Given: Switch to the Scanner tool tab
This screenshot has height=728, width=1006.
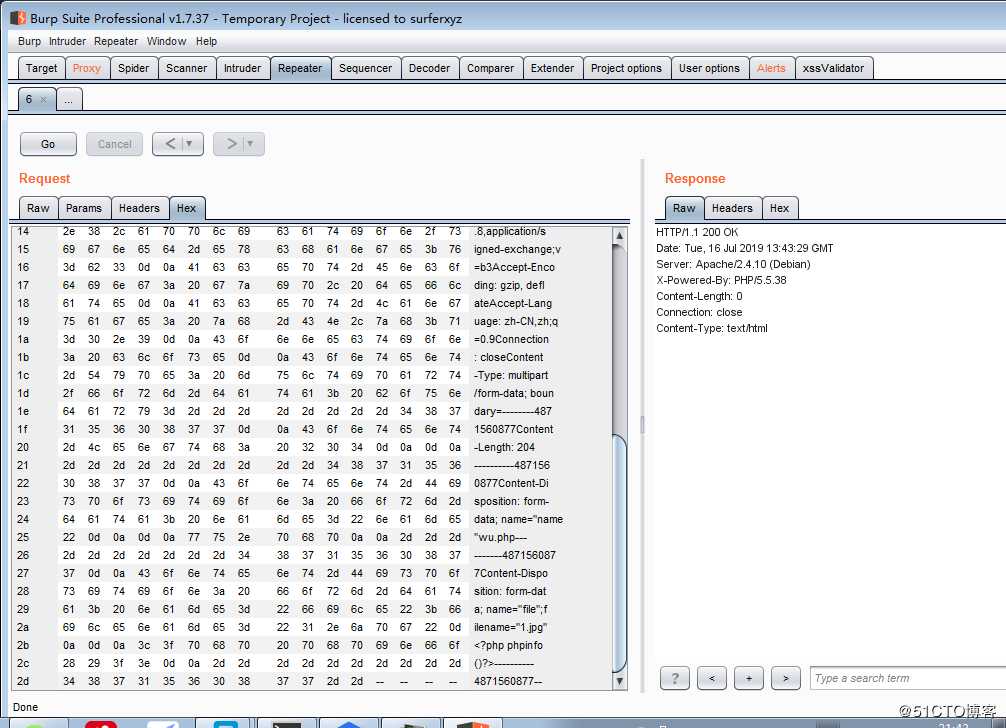Looking at the screenshot, I should pos(187,68).
